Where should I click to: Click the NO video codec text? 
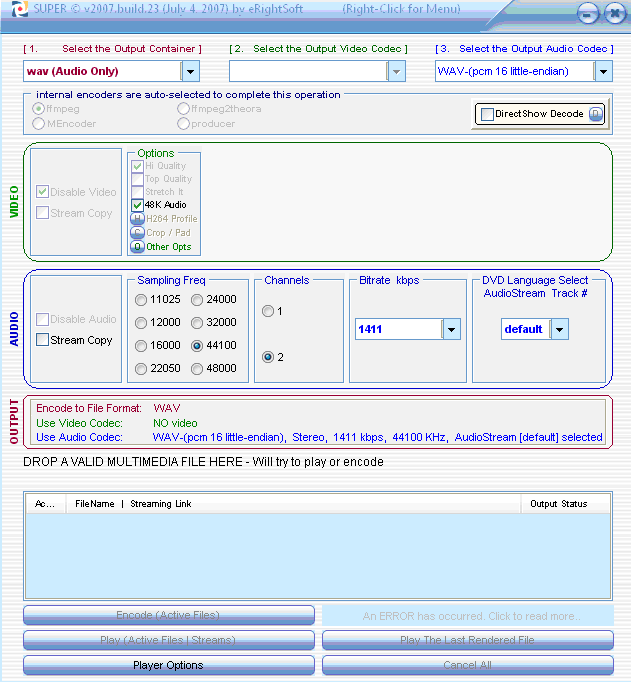[175, 423]
